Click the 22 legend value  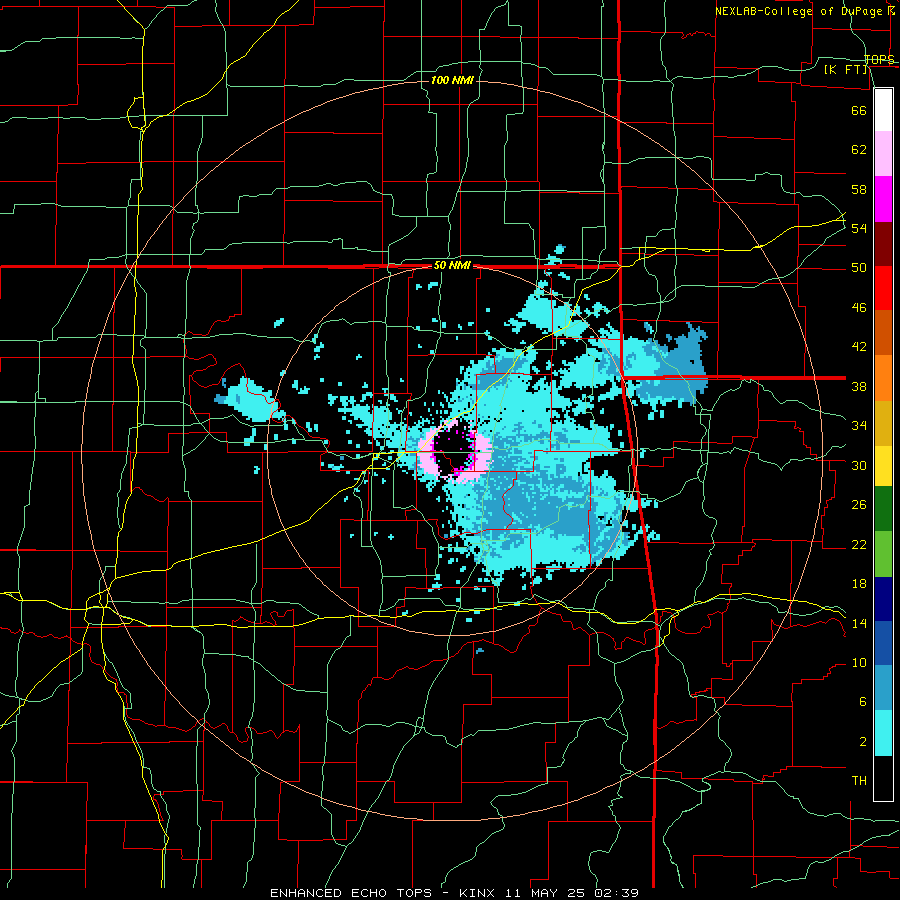click(859, 544)
